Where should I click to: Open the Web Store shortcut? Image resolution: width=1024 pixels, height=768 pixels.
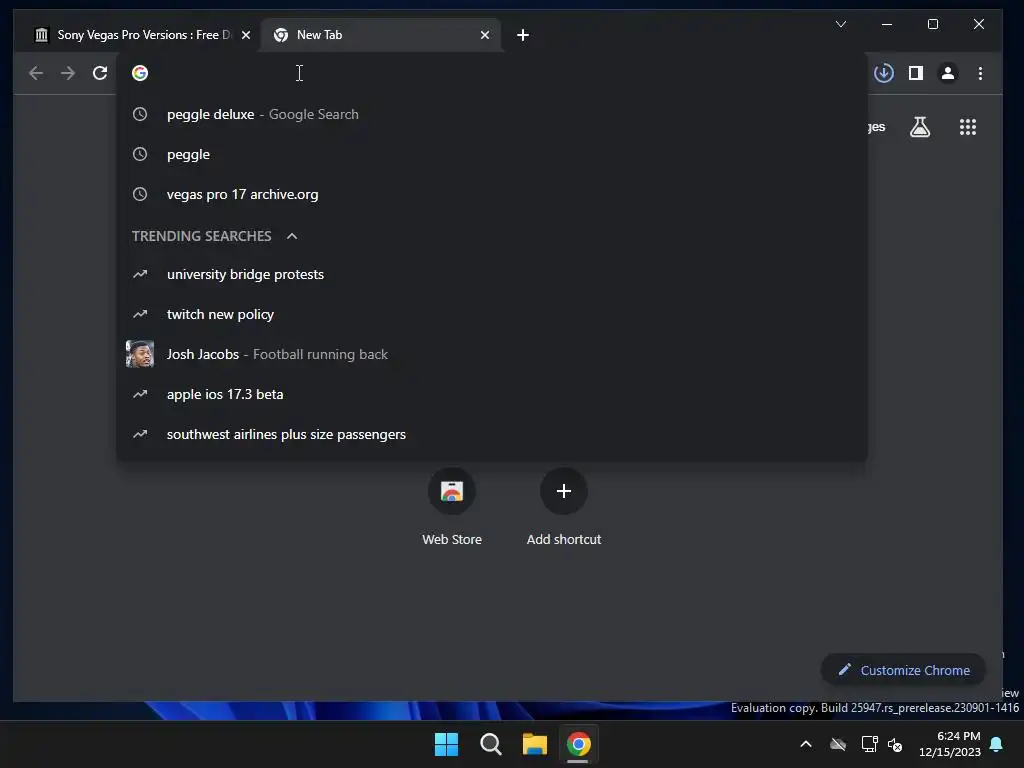pos(452,507)
